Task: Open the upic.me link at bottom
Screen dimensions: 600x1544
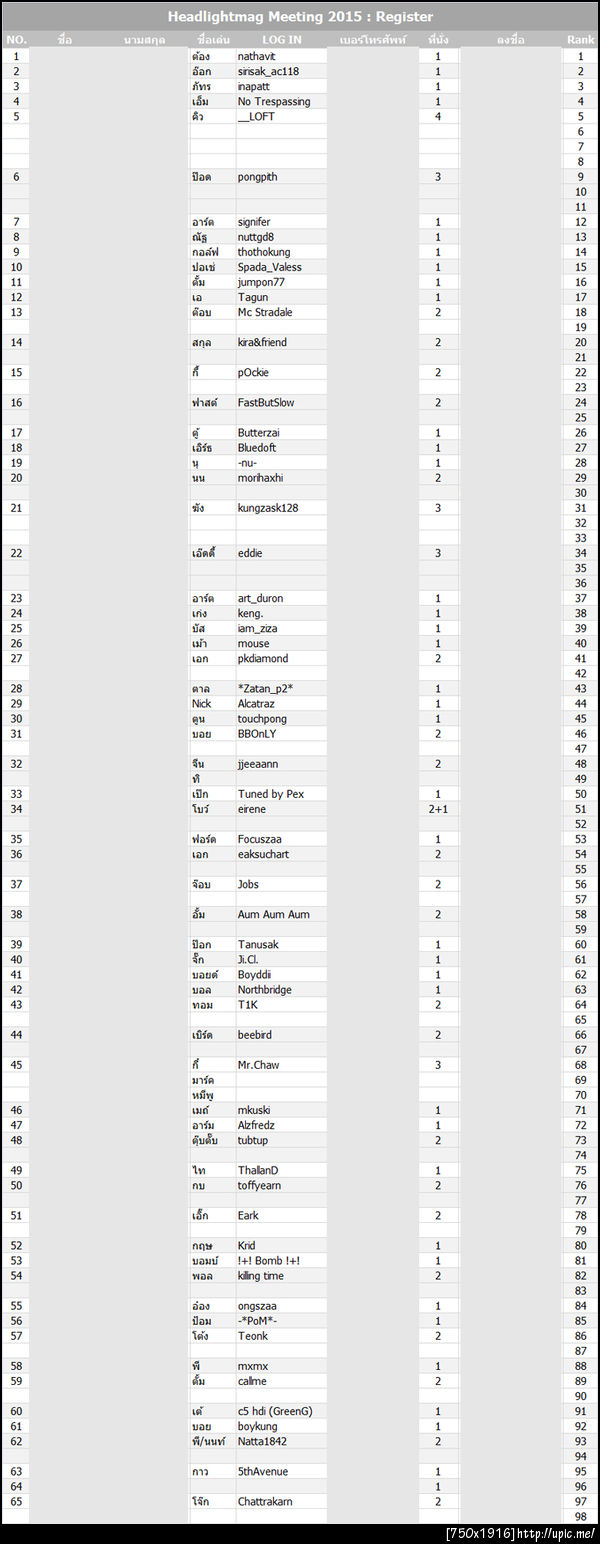Action: [520, 1534]
